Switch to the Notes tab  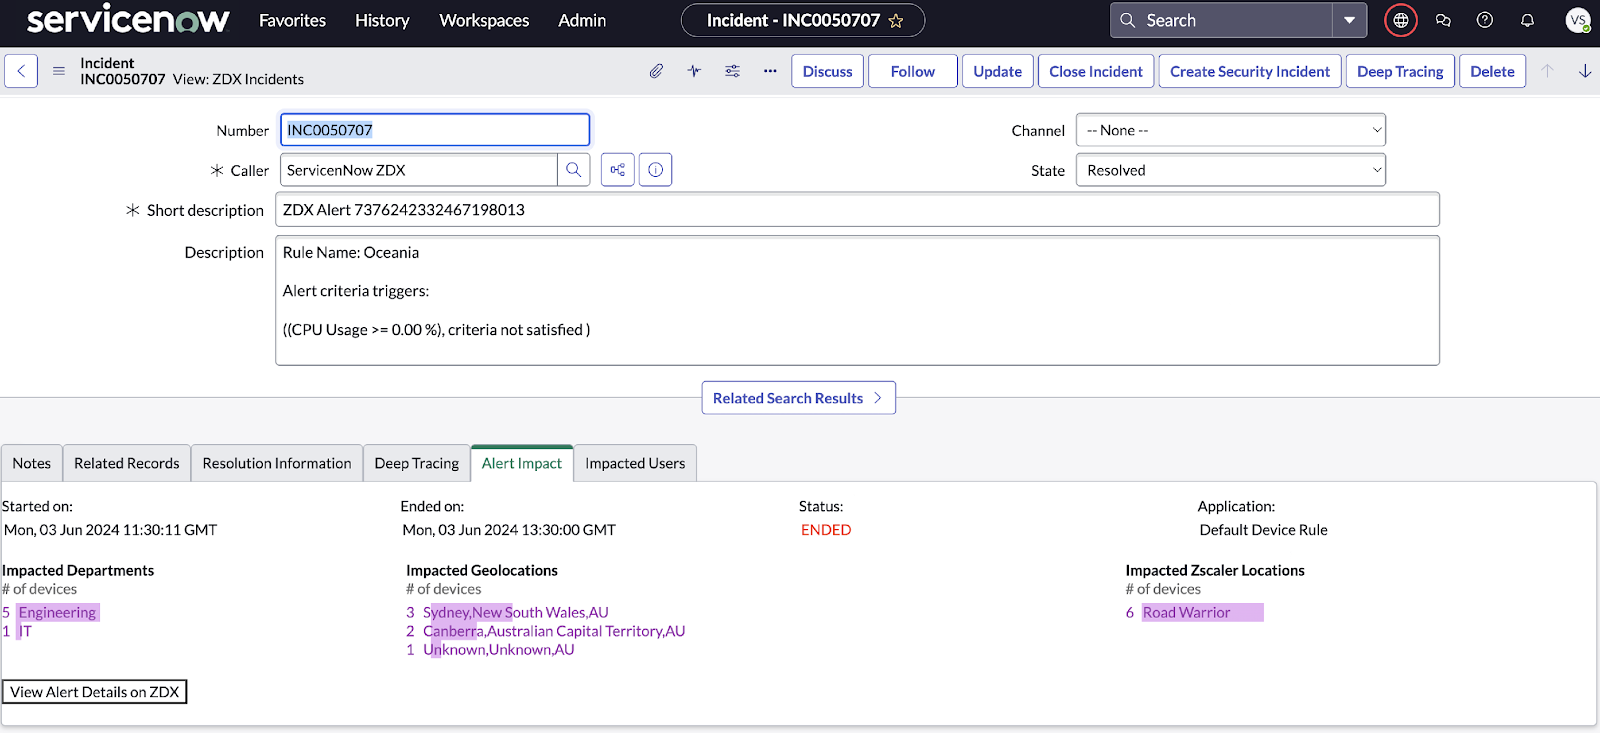pyautogui.click(x=32, y=463)
